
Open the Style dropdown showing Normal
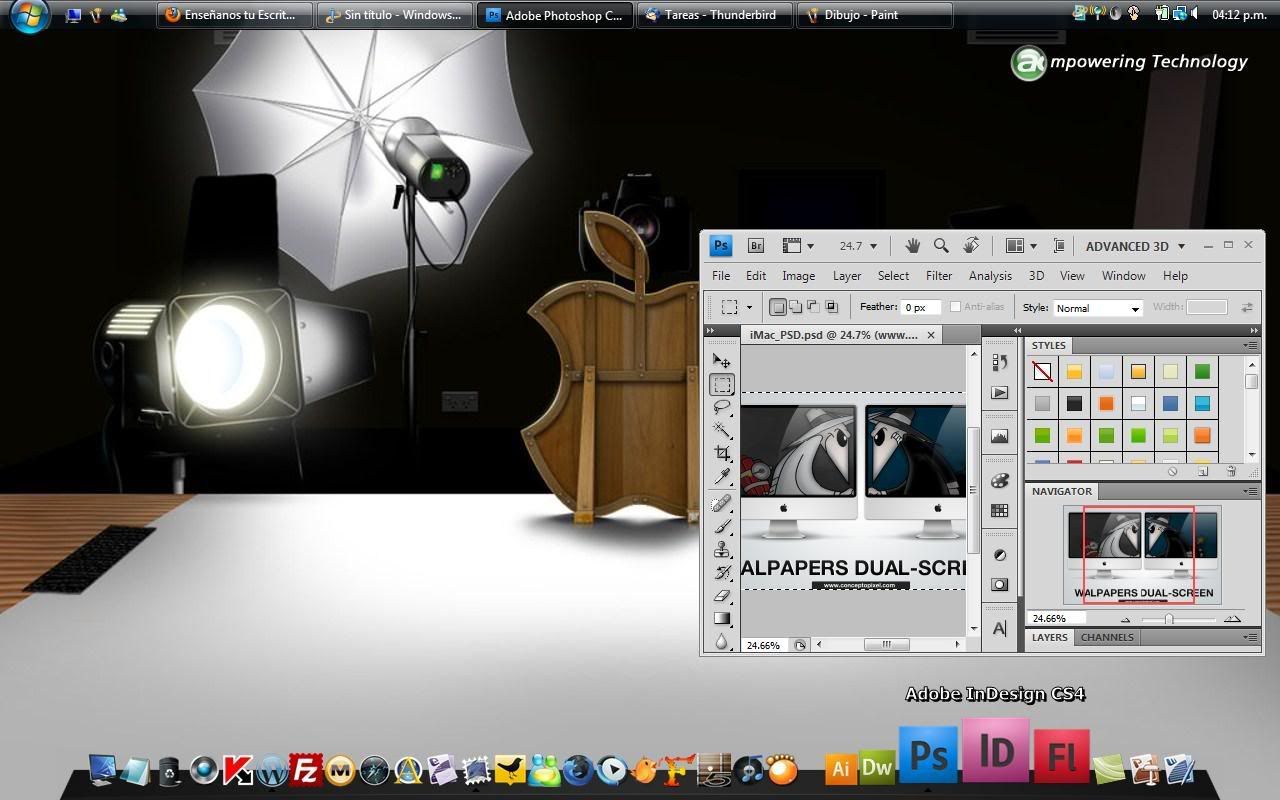point(1097,308)
